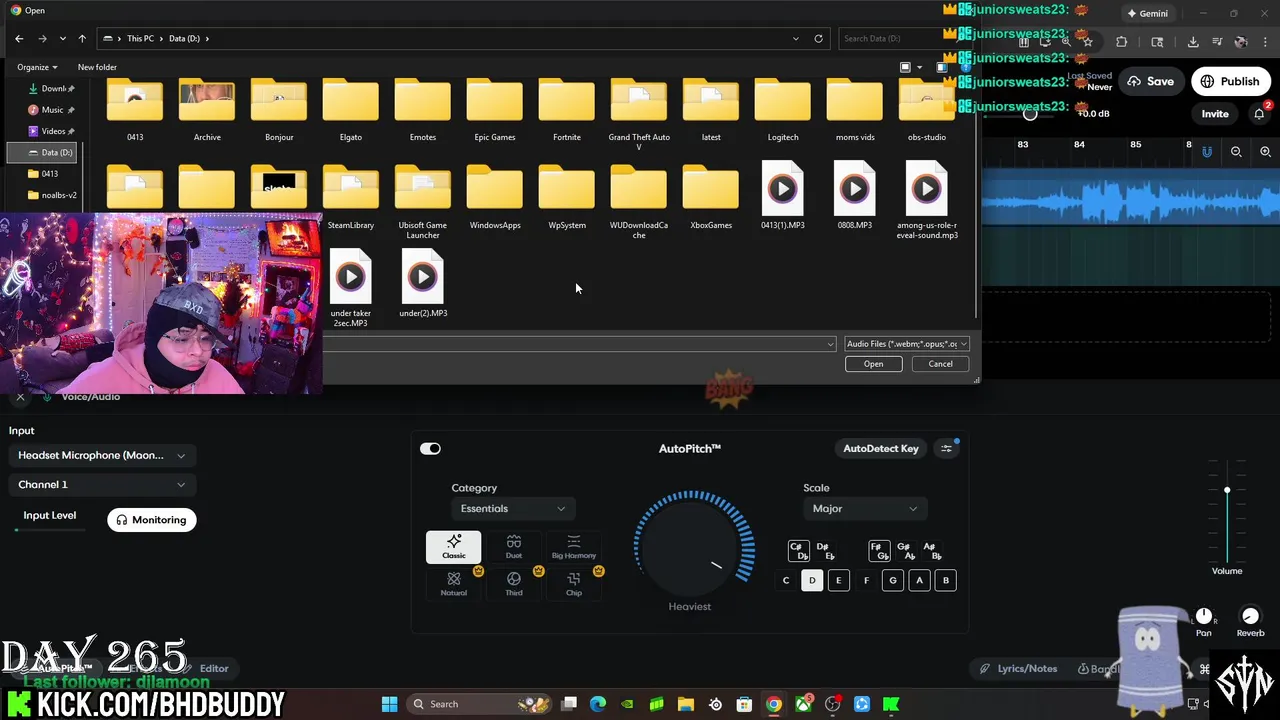Open the Headset Microphone input dropdown
Image resolution: width=1280 pixels, height=720 pixels.
101,455
